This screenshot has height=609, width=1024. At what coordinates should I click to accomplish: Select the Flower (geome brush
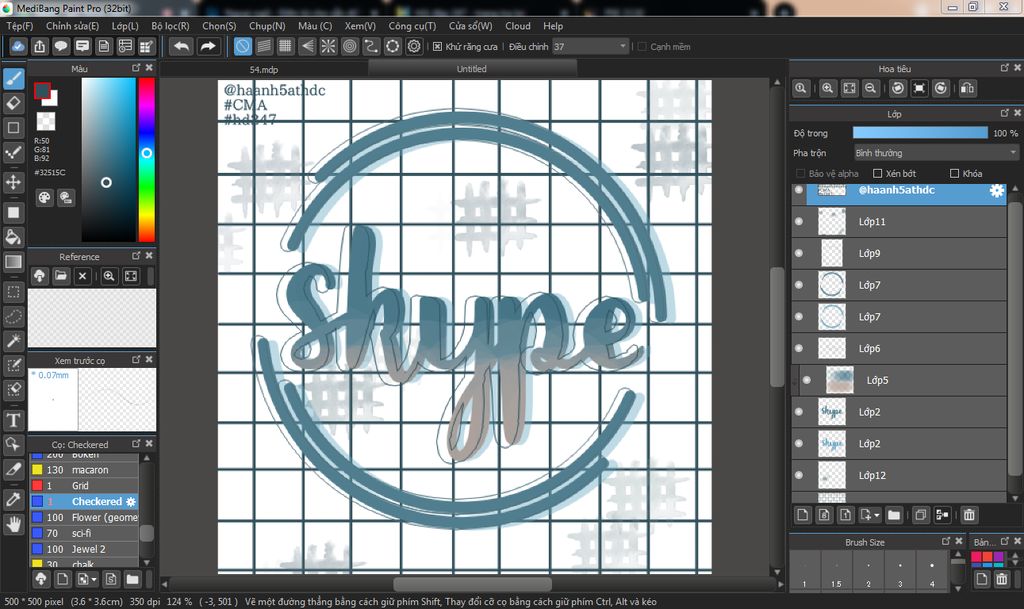pos(84,517)
